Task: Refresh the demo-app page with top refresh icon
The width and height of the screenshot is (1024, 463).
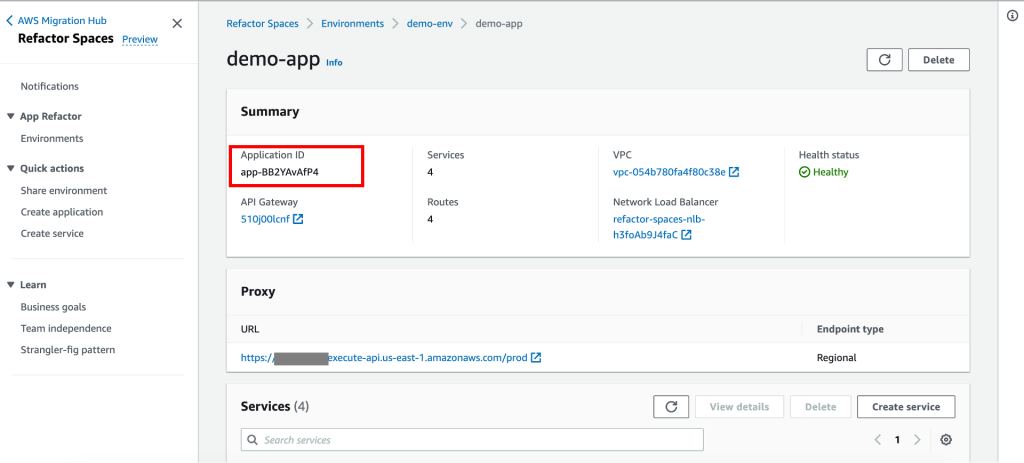Action: 884,59
